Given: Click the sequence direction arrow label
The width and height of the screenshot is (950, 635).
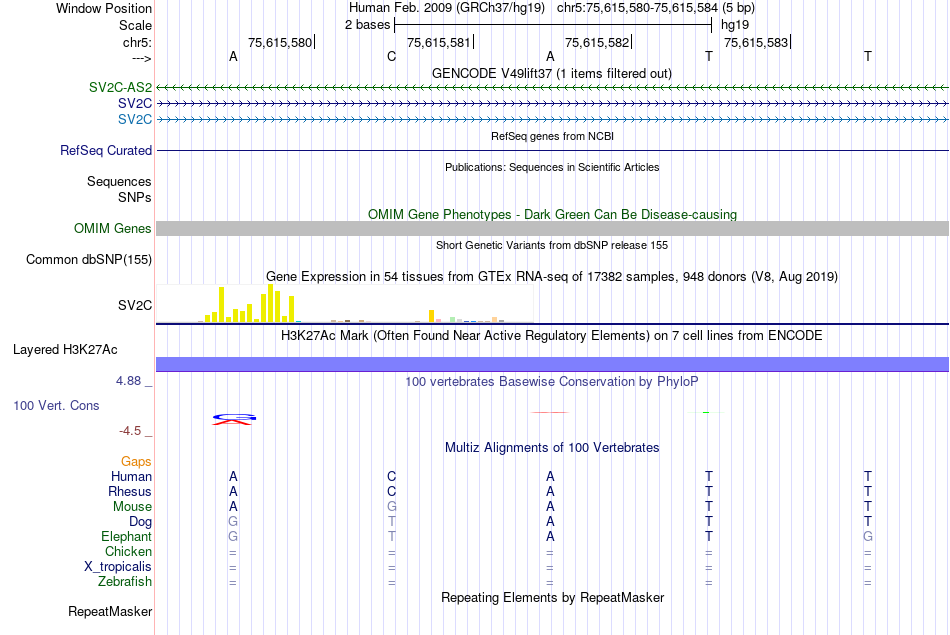Looking at the screenshot, I should [x=142, y=58].
